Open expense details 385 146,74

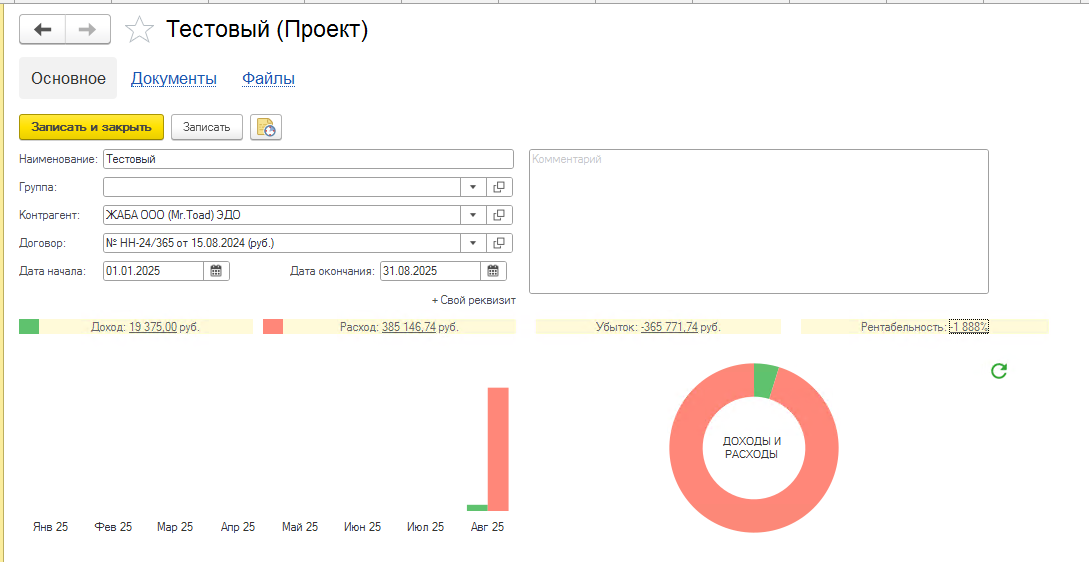tap(408, 327)
